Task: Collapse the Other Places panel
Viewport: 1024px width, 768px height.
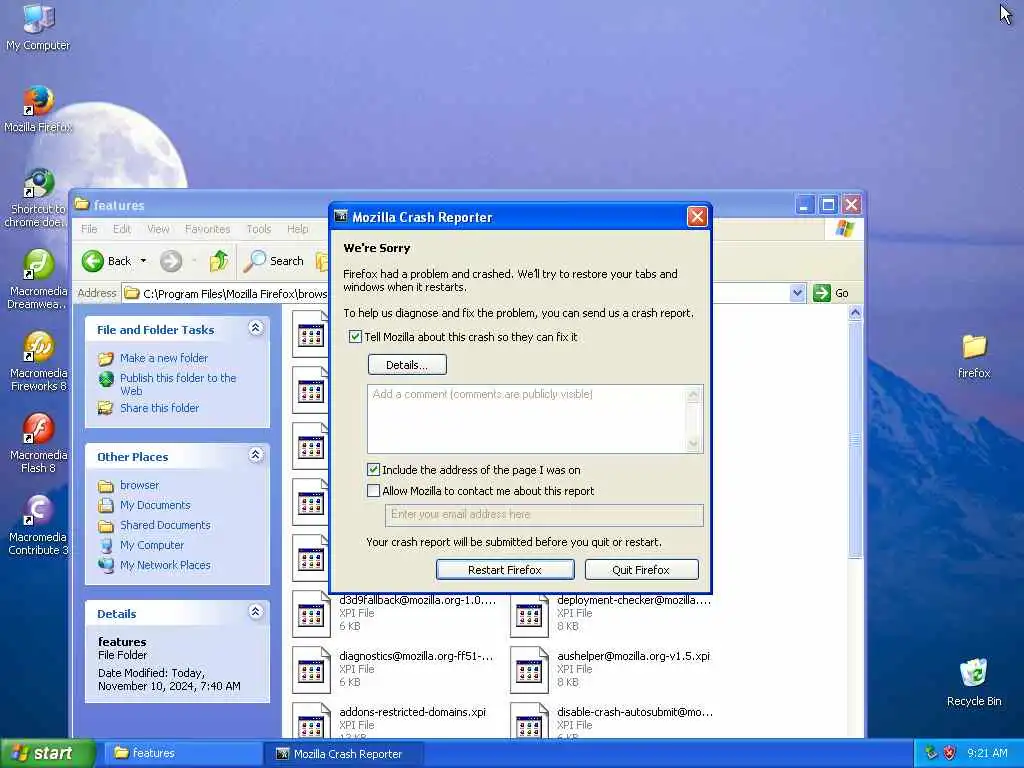Action: tap(256, 455)
